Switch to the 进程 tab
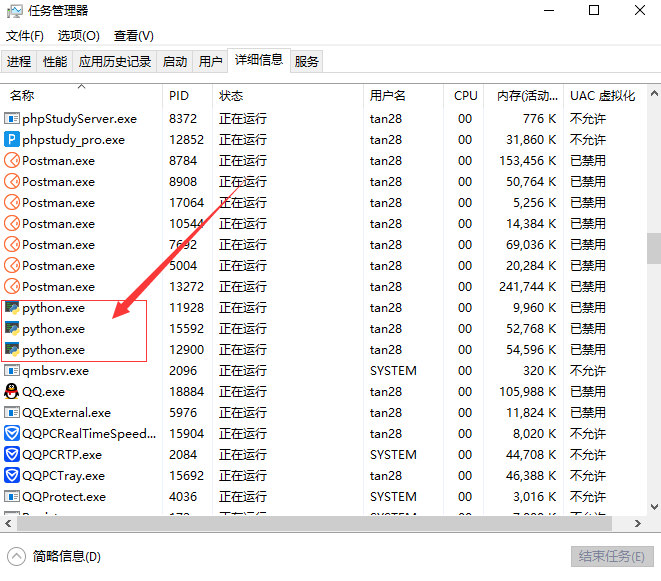 point(19,62)
